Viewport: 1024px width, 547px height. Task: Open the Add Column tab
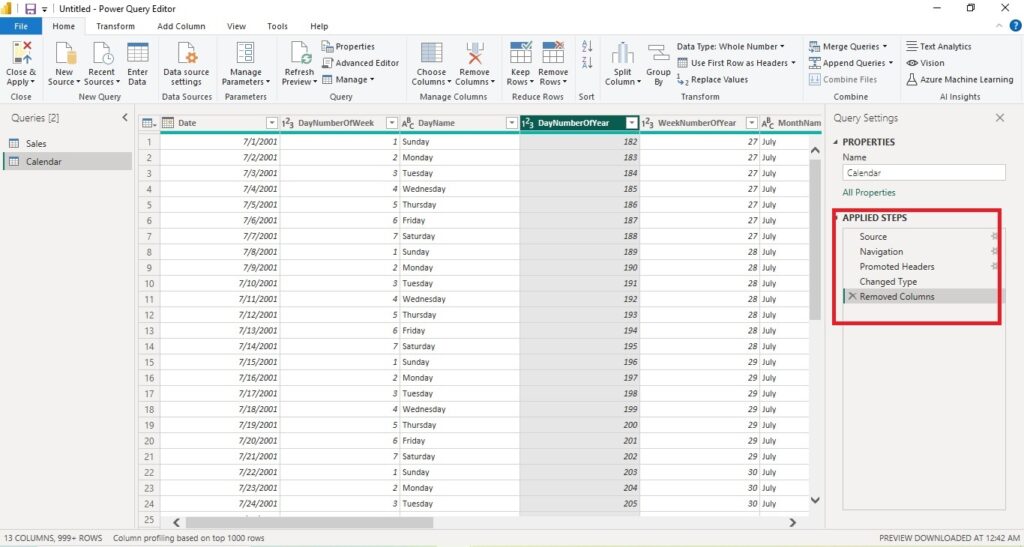(x=181, y=26)
